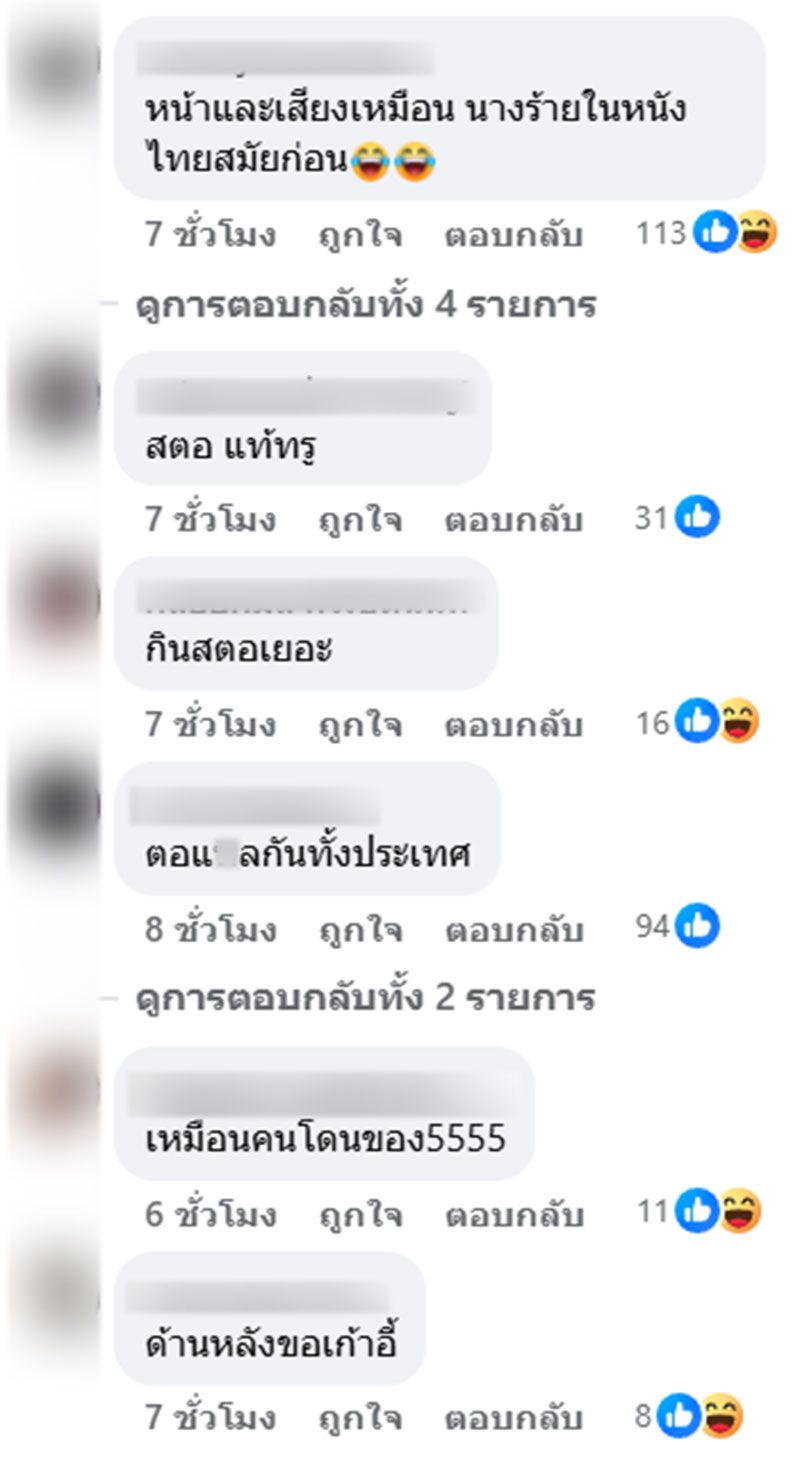Click the like icon next to 94
800x1459 pixels.
pyautogui.click(x=698, y=927)
